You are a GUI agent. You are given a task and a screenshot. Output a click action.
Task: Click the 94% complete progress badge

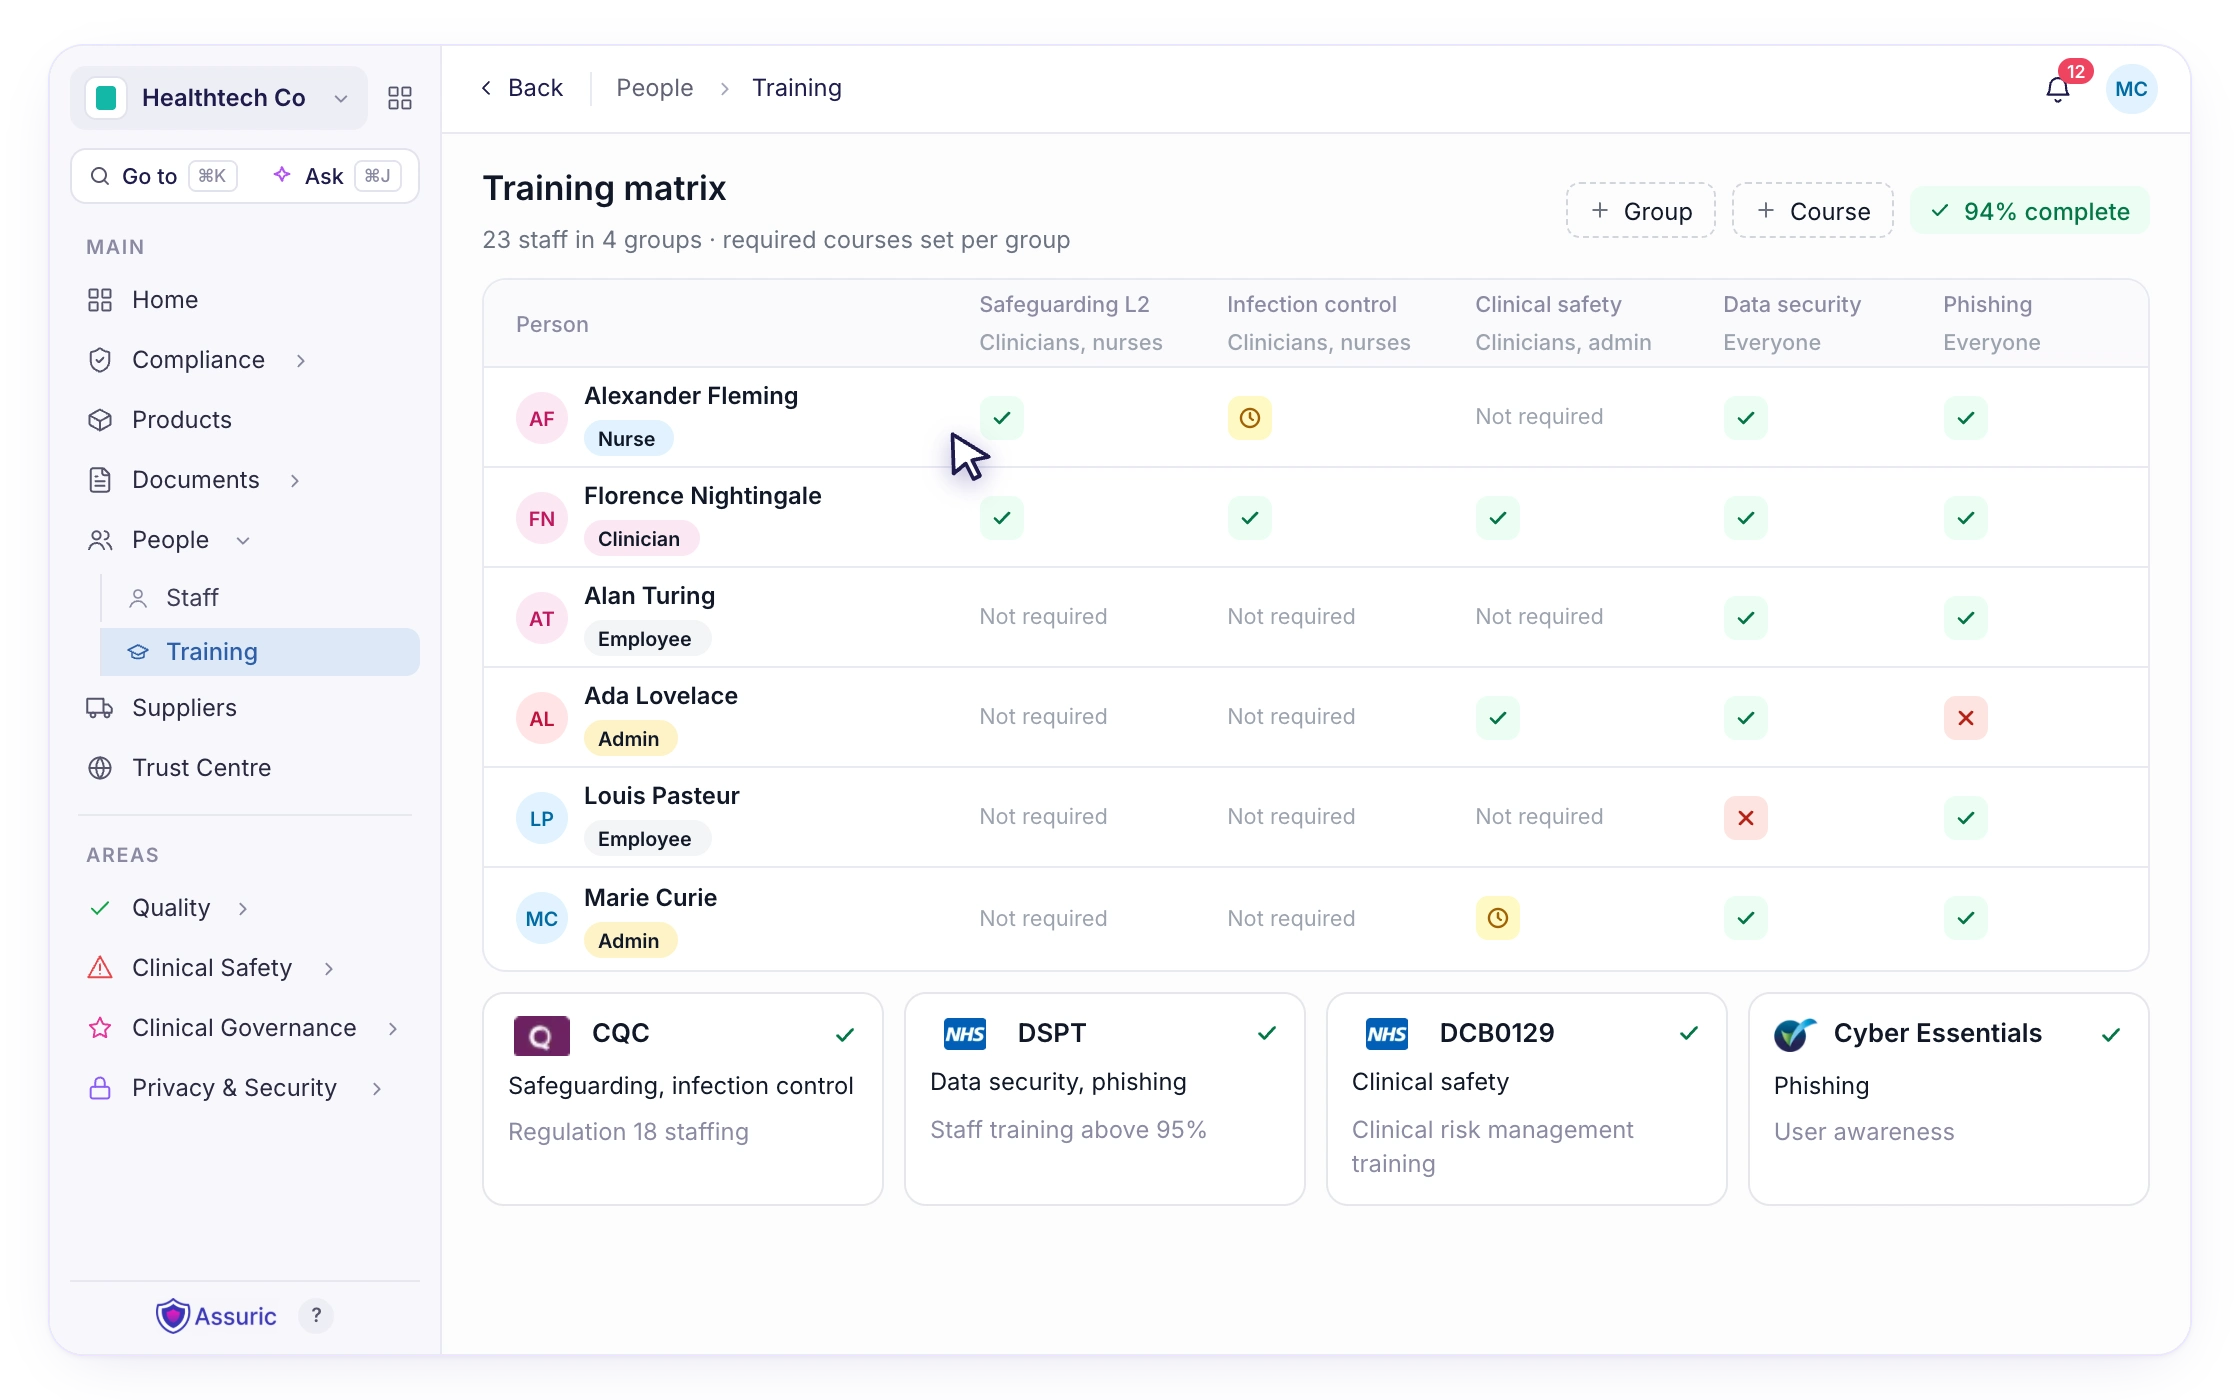coord(2029,211)
